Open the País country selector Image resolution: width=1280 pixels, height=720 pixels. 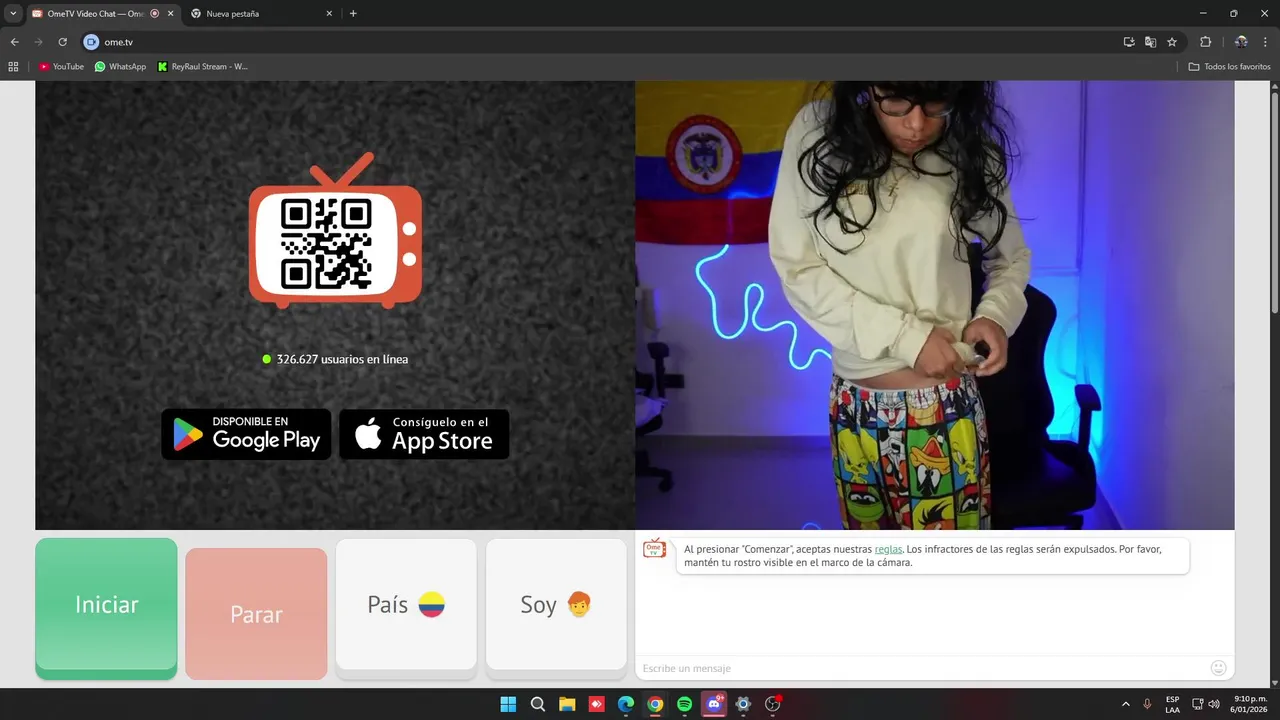(406, 605)
